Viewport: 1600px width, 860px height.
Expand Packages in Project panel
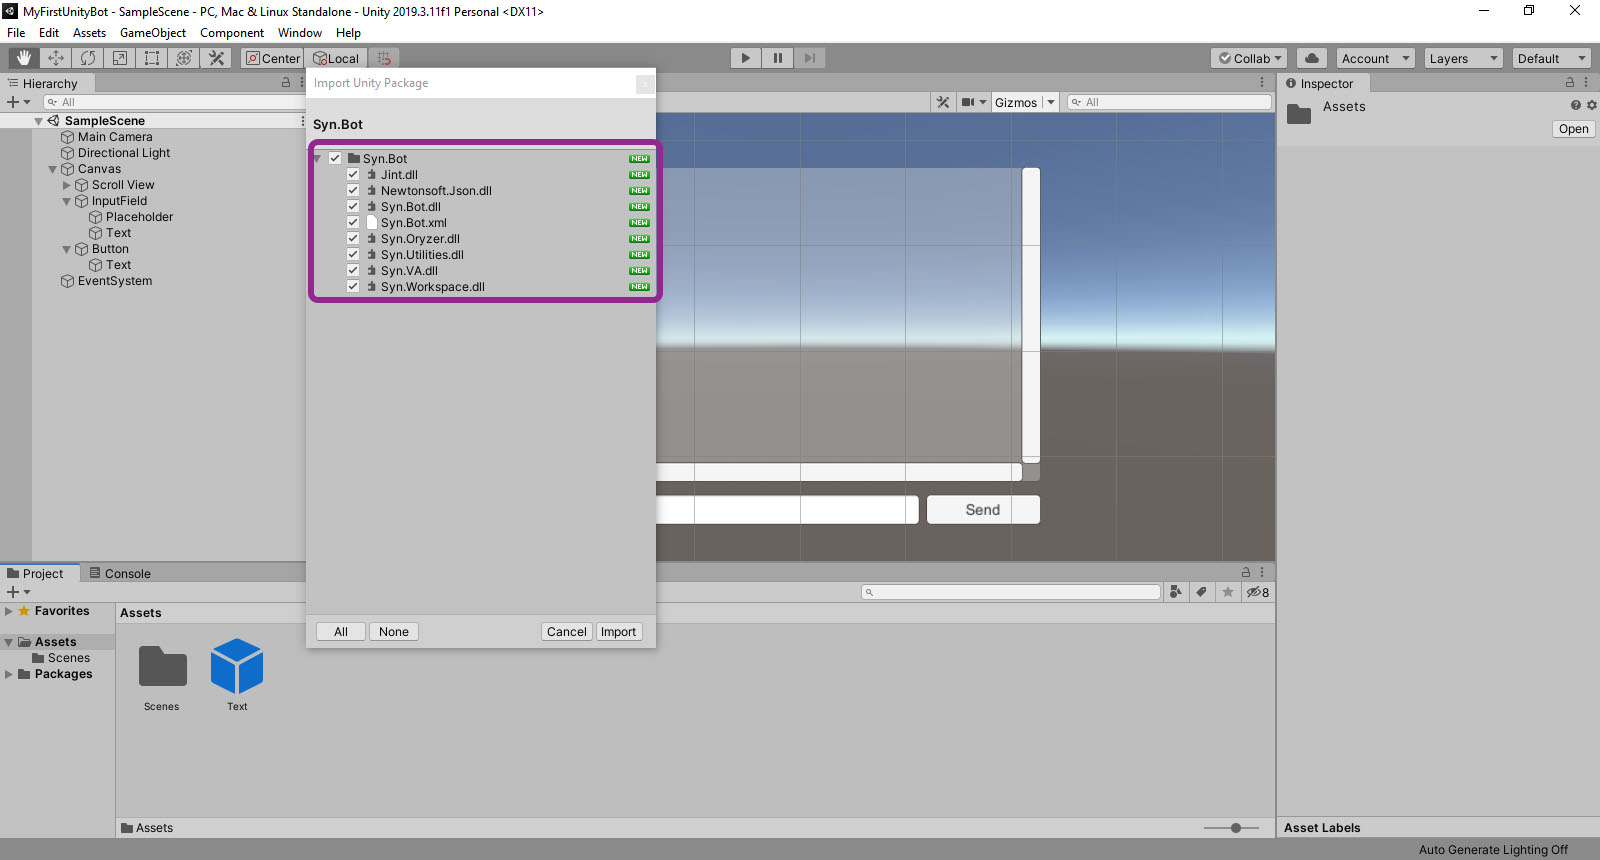(x=9, y=674)
